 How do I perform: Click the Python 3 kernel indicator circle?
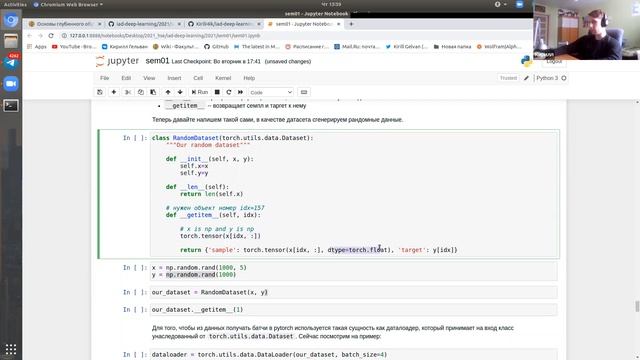[564, 78]
